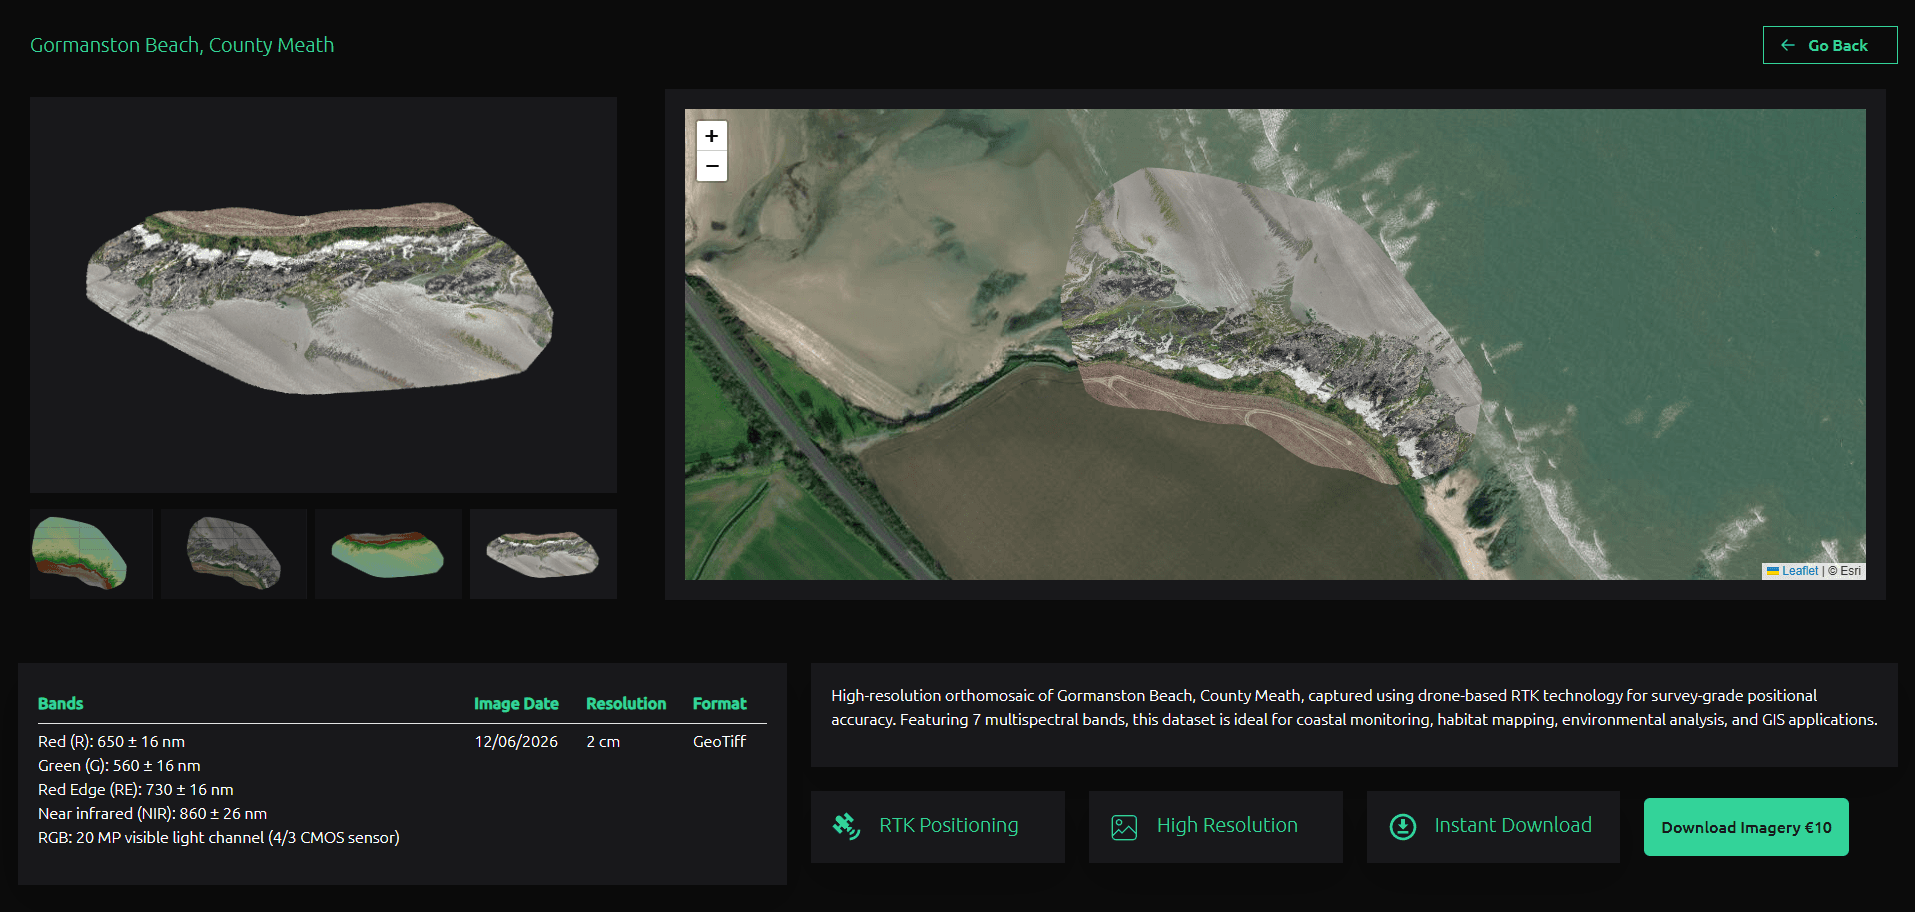The width and height of the screenshot is (1915, 912).
Task: Click the Bands column header
Action: (60, 704)
